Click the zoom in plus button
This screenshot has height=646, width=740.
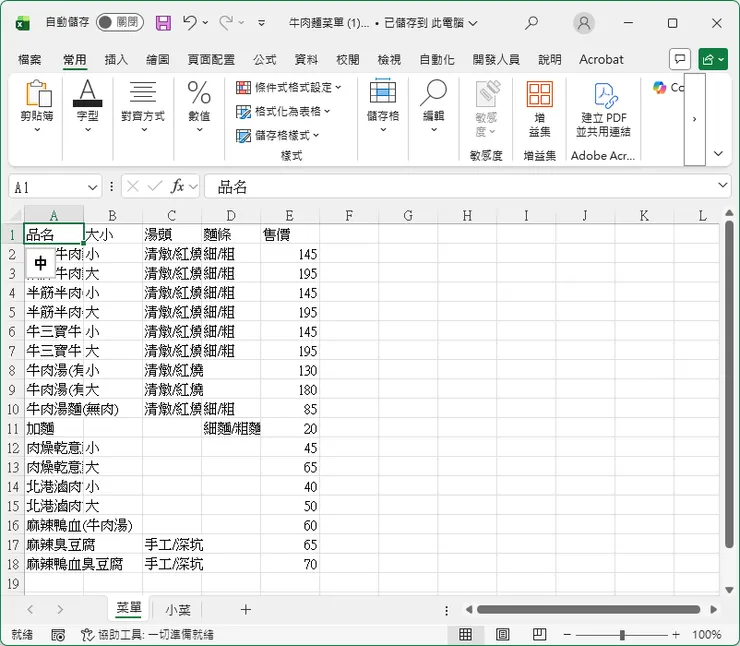tap(676, 635)
